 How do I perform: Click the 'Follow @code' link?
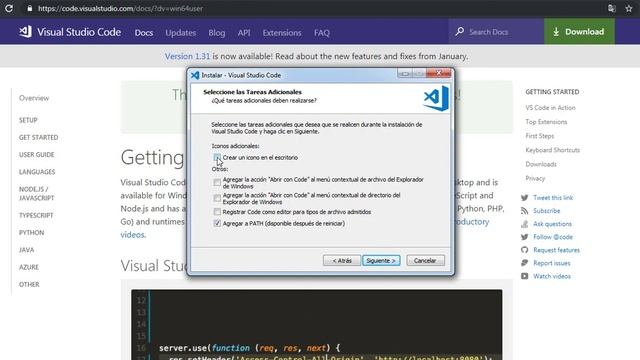coord(553,237)
